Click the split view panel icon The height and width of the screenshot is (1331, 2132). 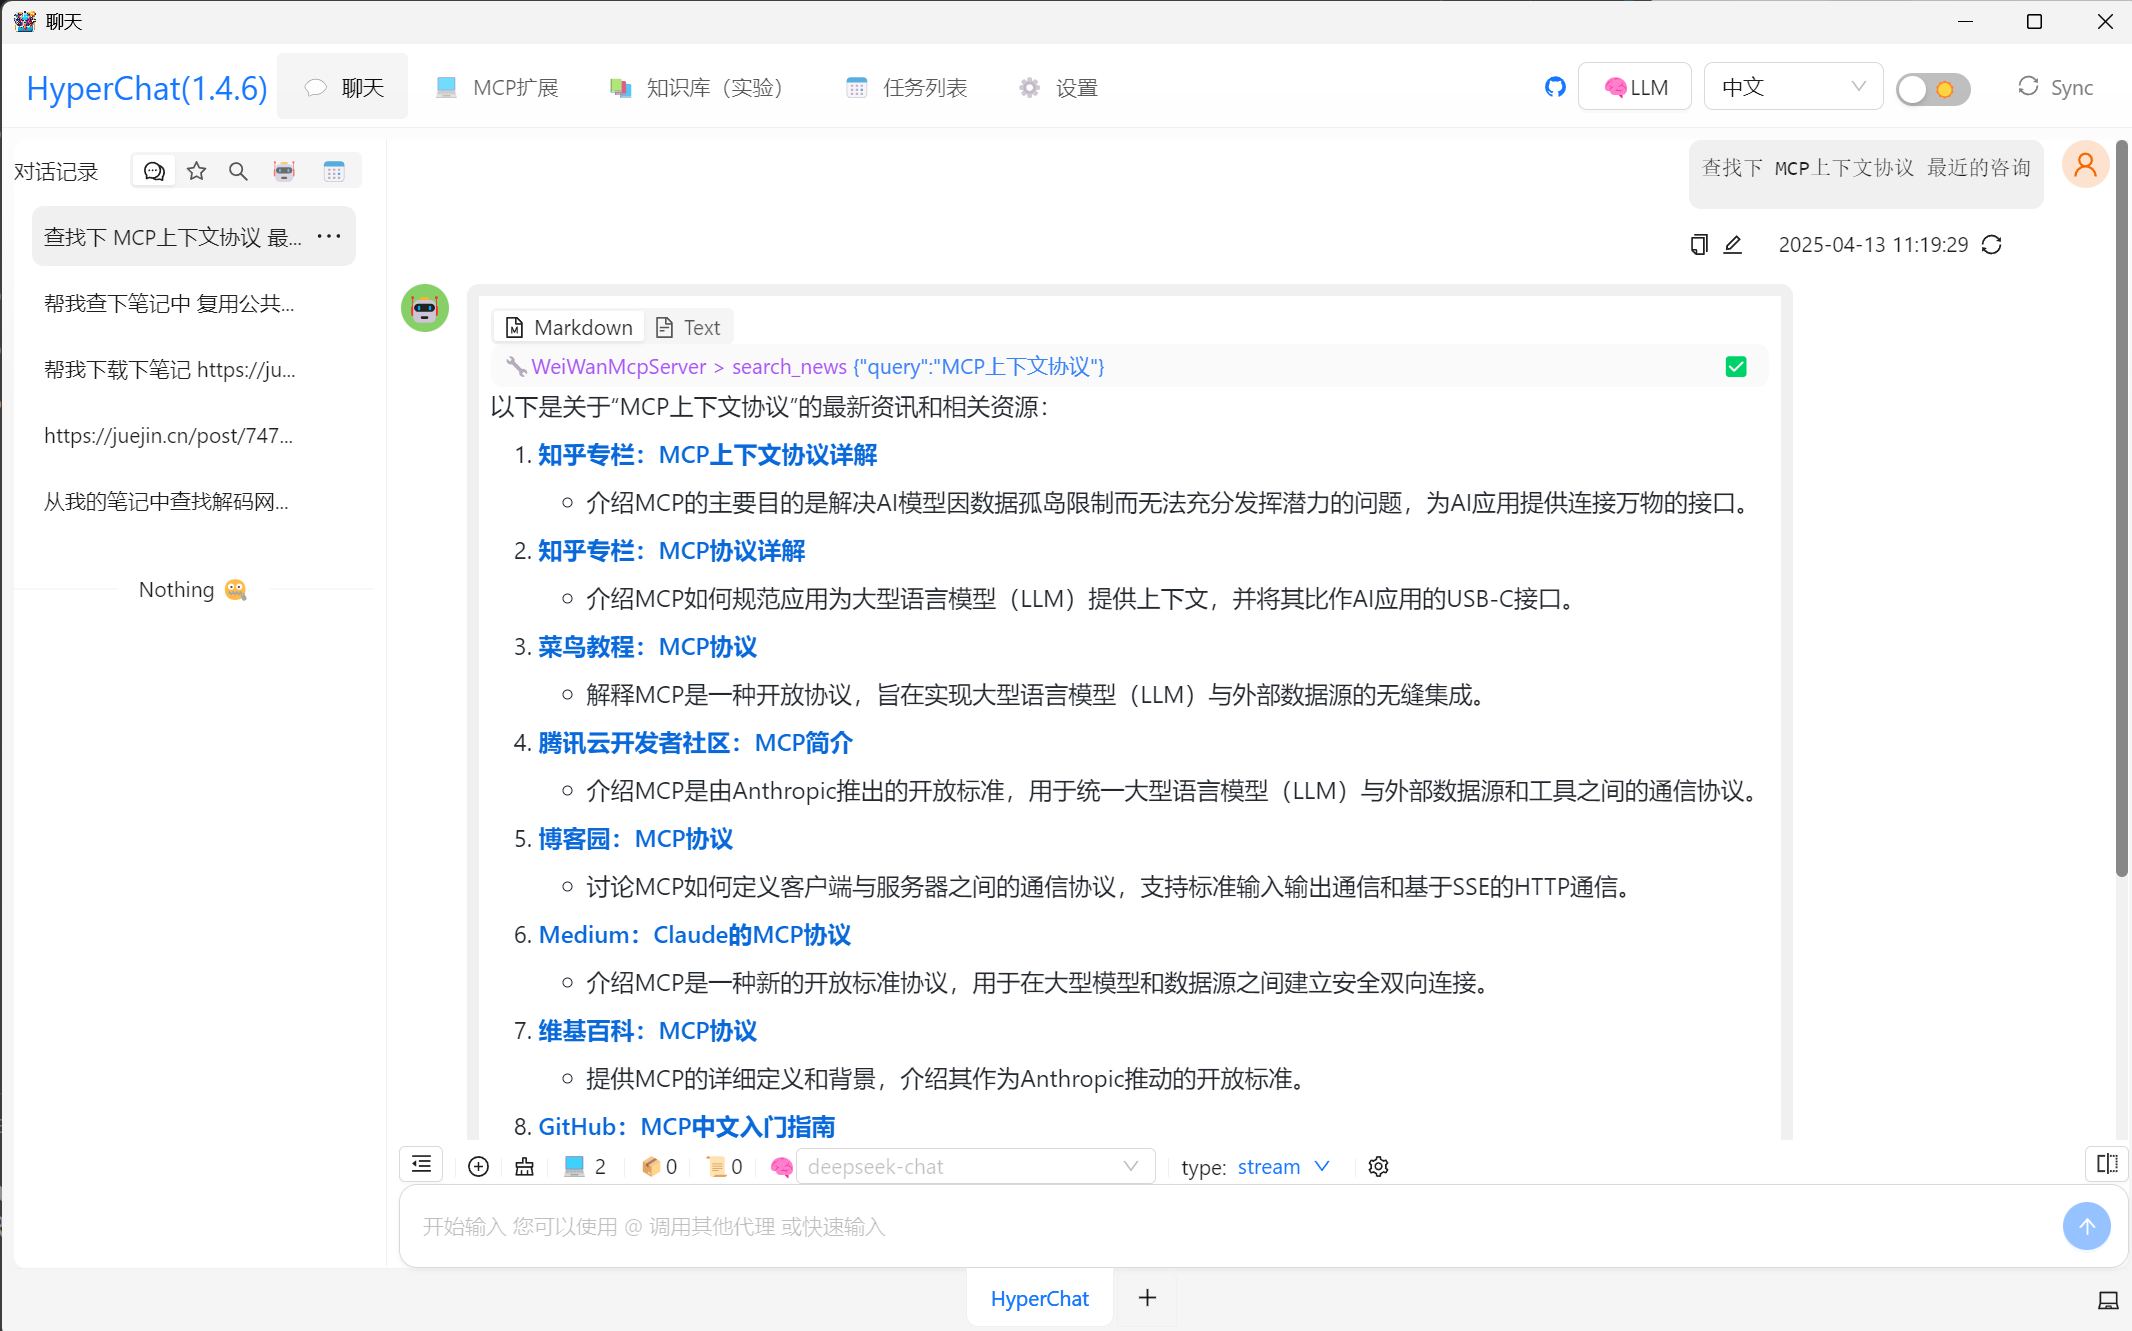click(x=2107, y=1163)
